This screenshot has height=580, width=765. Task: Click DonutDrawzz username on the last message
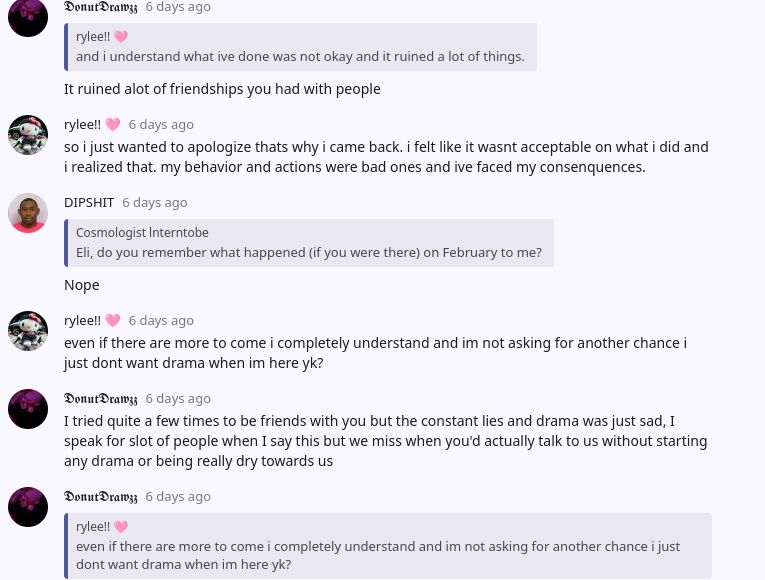pos(101,496)
